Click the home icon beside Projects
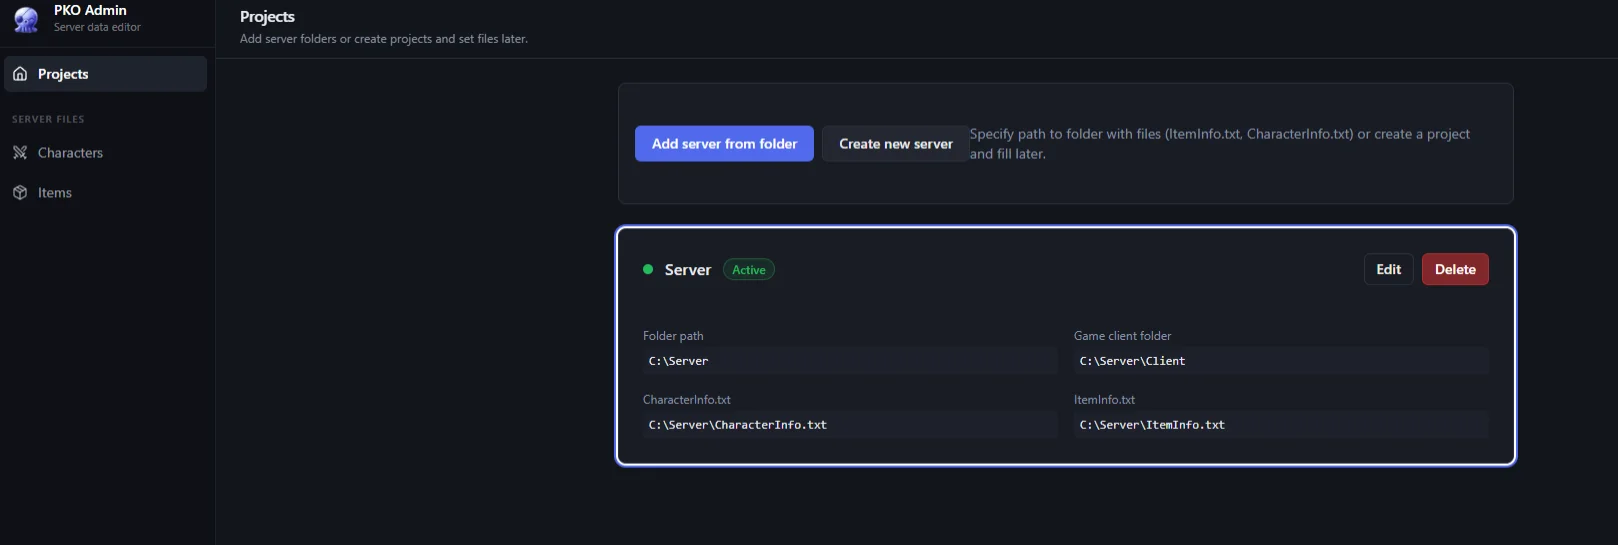This screenshot has height=545, width=1618. tap(20, 74)
